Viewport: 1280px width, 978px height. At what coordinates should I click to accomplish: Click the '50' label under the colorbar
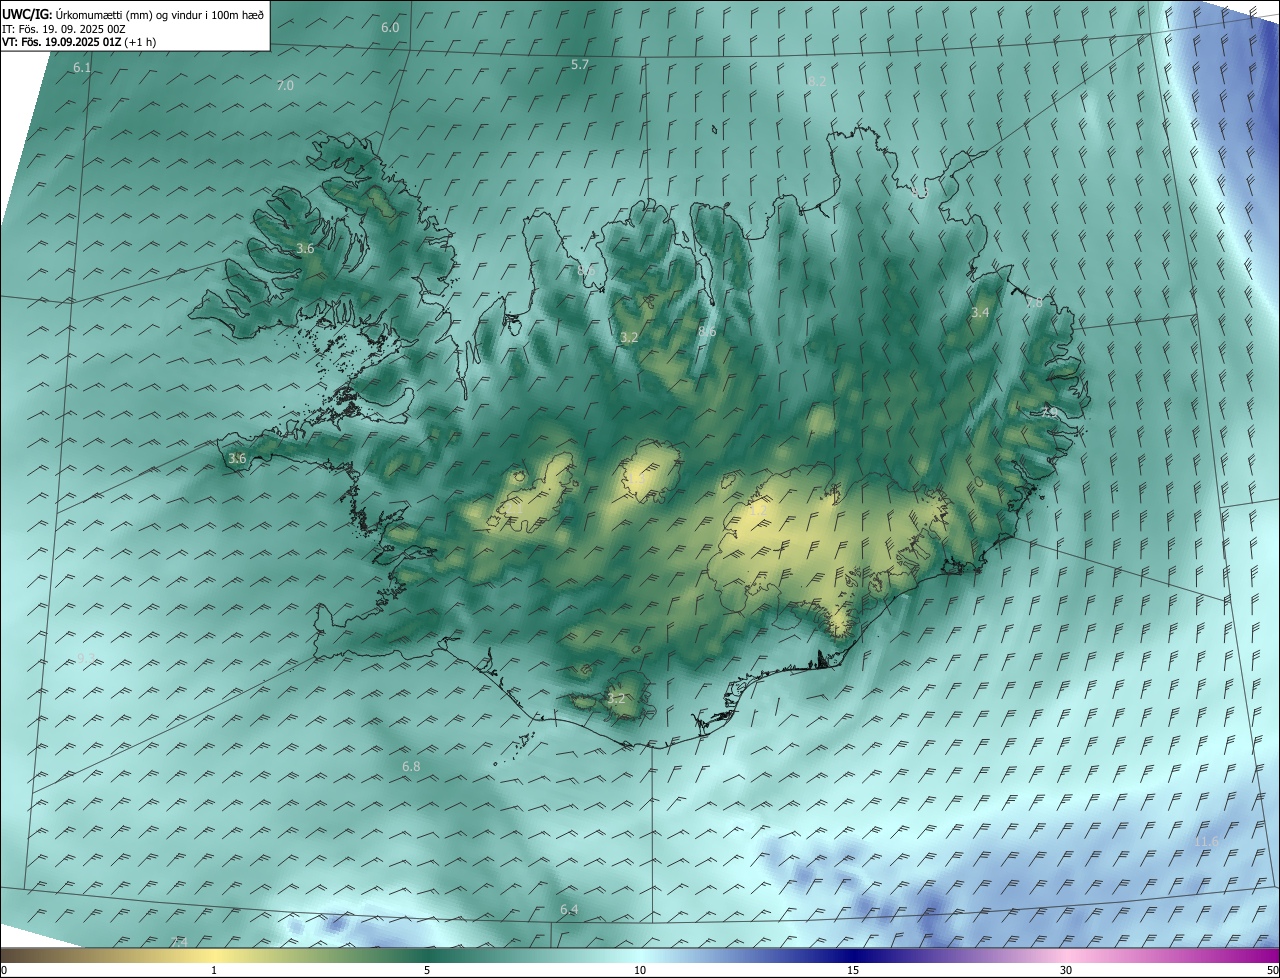click(x=1272, y=970)
